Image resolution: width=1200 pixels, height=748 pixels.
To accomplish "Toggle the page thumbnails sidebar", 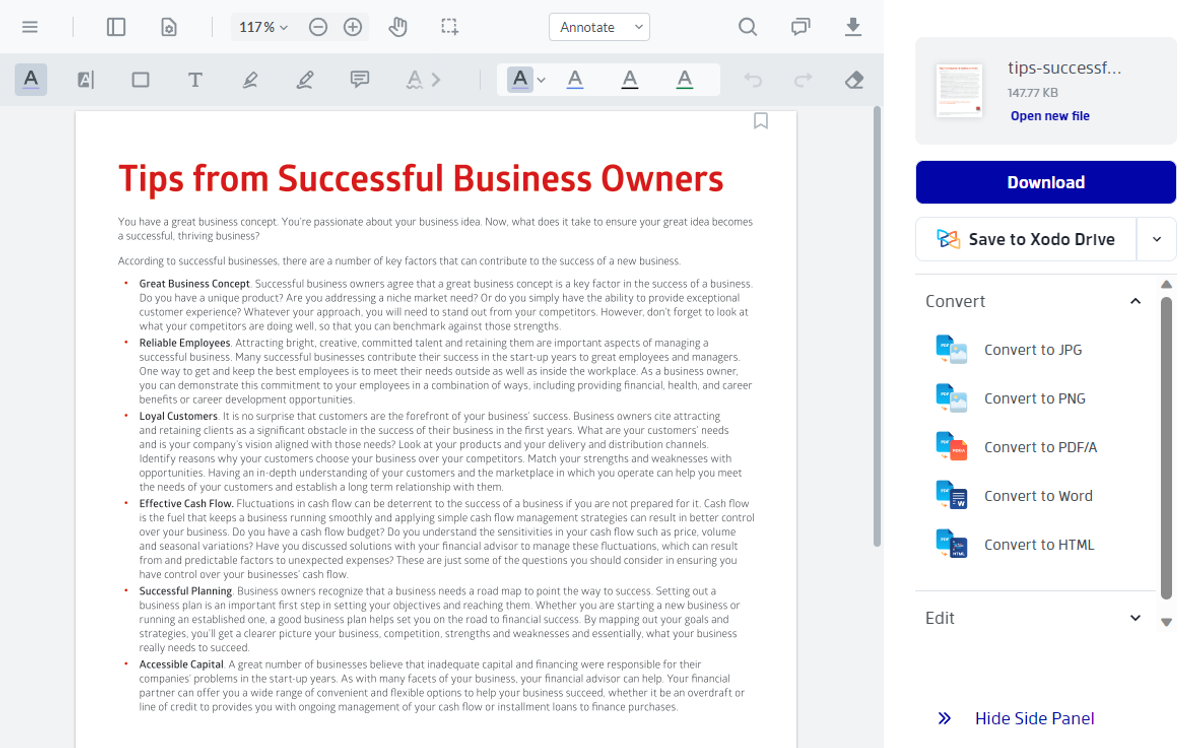I will tap(116, 27).
